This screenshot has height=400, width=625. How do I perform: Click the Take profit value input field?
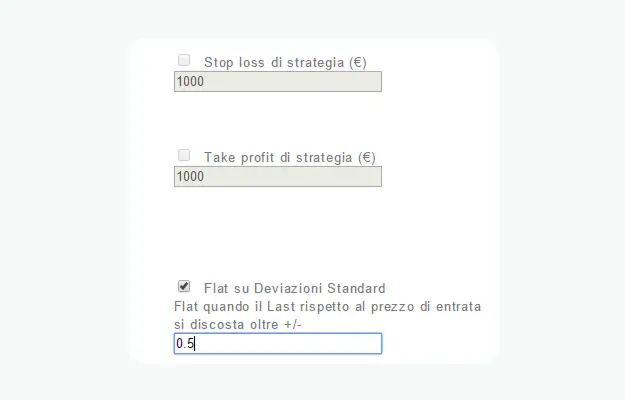[x=277, y=176]
